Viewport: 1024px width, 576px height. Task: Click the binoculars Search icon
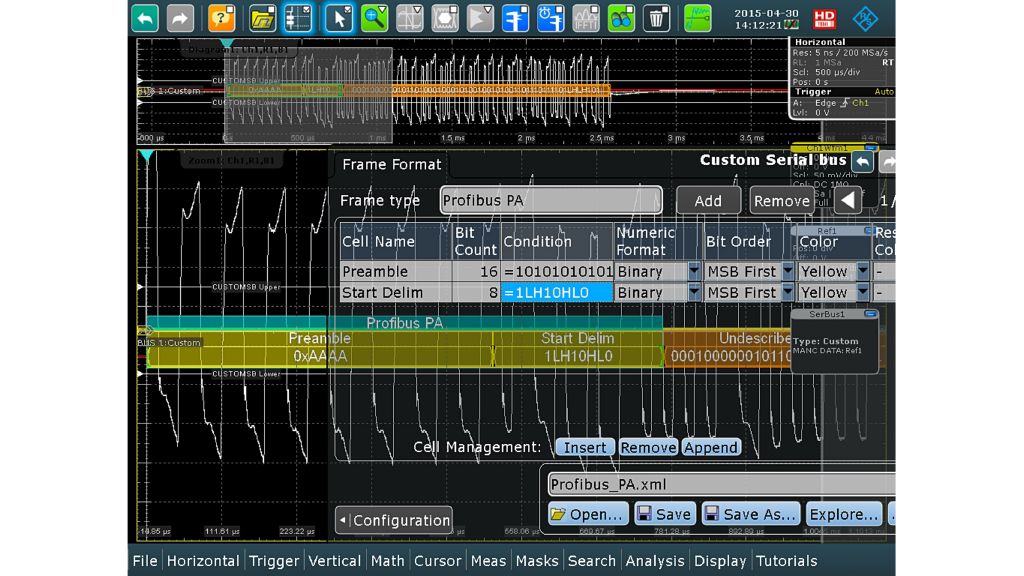pos(621,18)
